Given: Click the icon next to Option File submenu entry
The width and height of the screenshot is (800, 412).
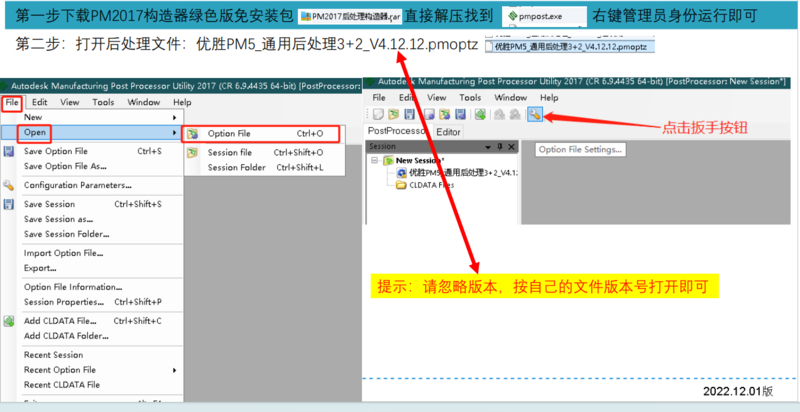Looking at the screenshot, I should (192, 134).
